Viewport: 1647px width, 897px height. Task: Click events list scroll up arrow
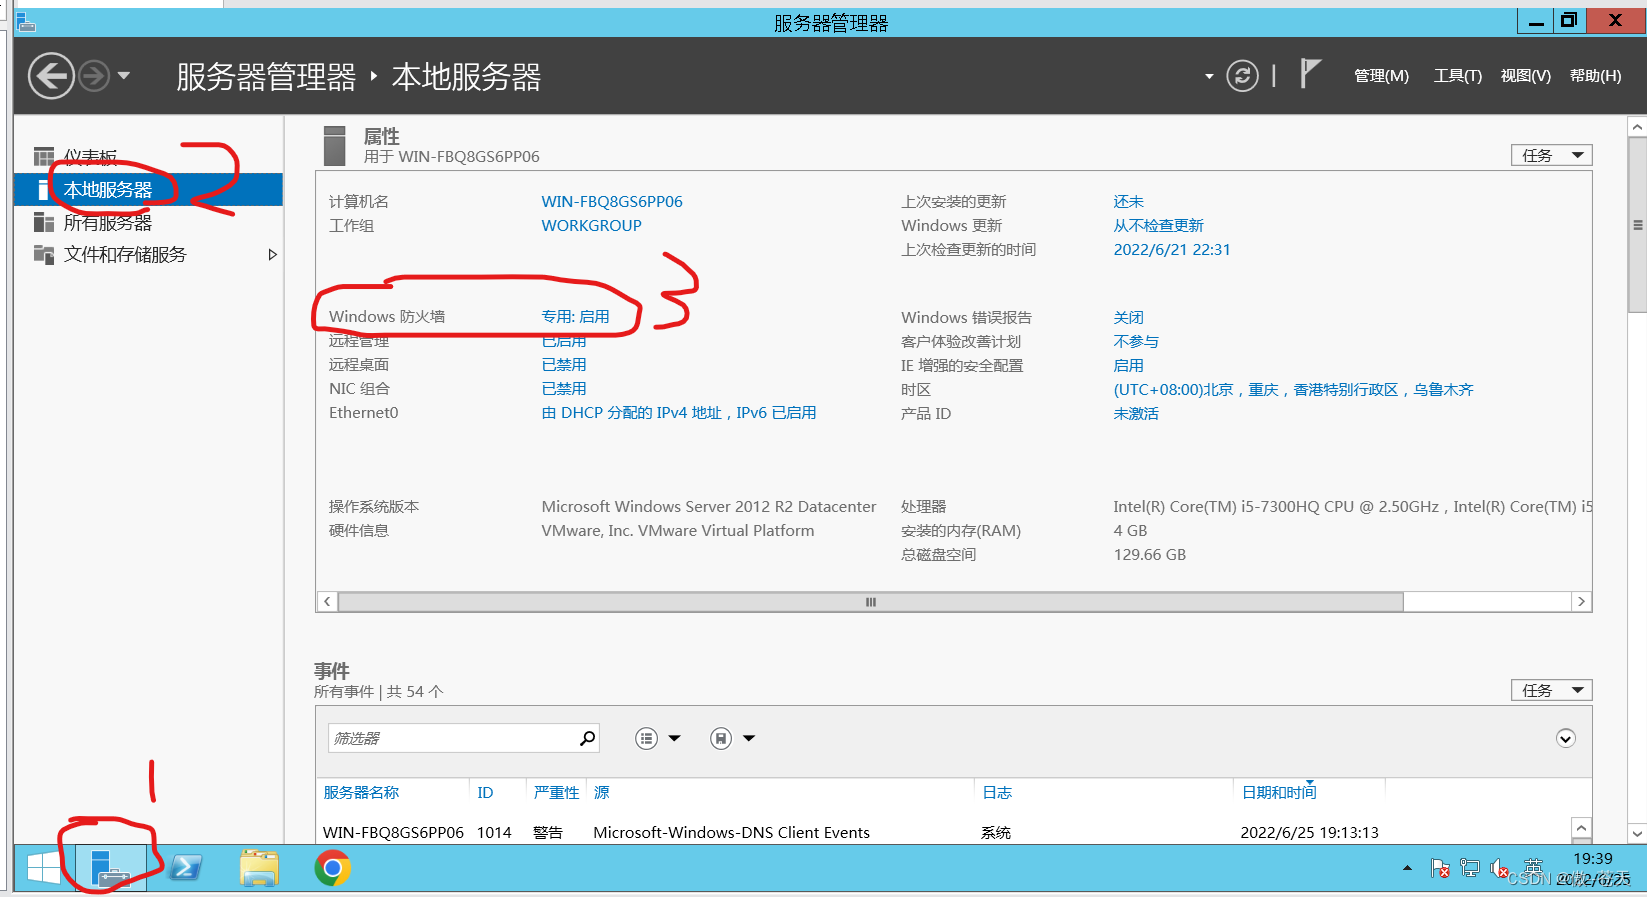tap(1581, 828)
